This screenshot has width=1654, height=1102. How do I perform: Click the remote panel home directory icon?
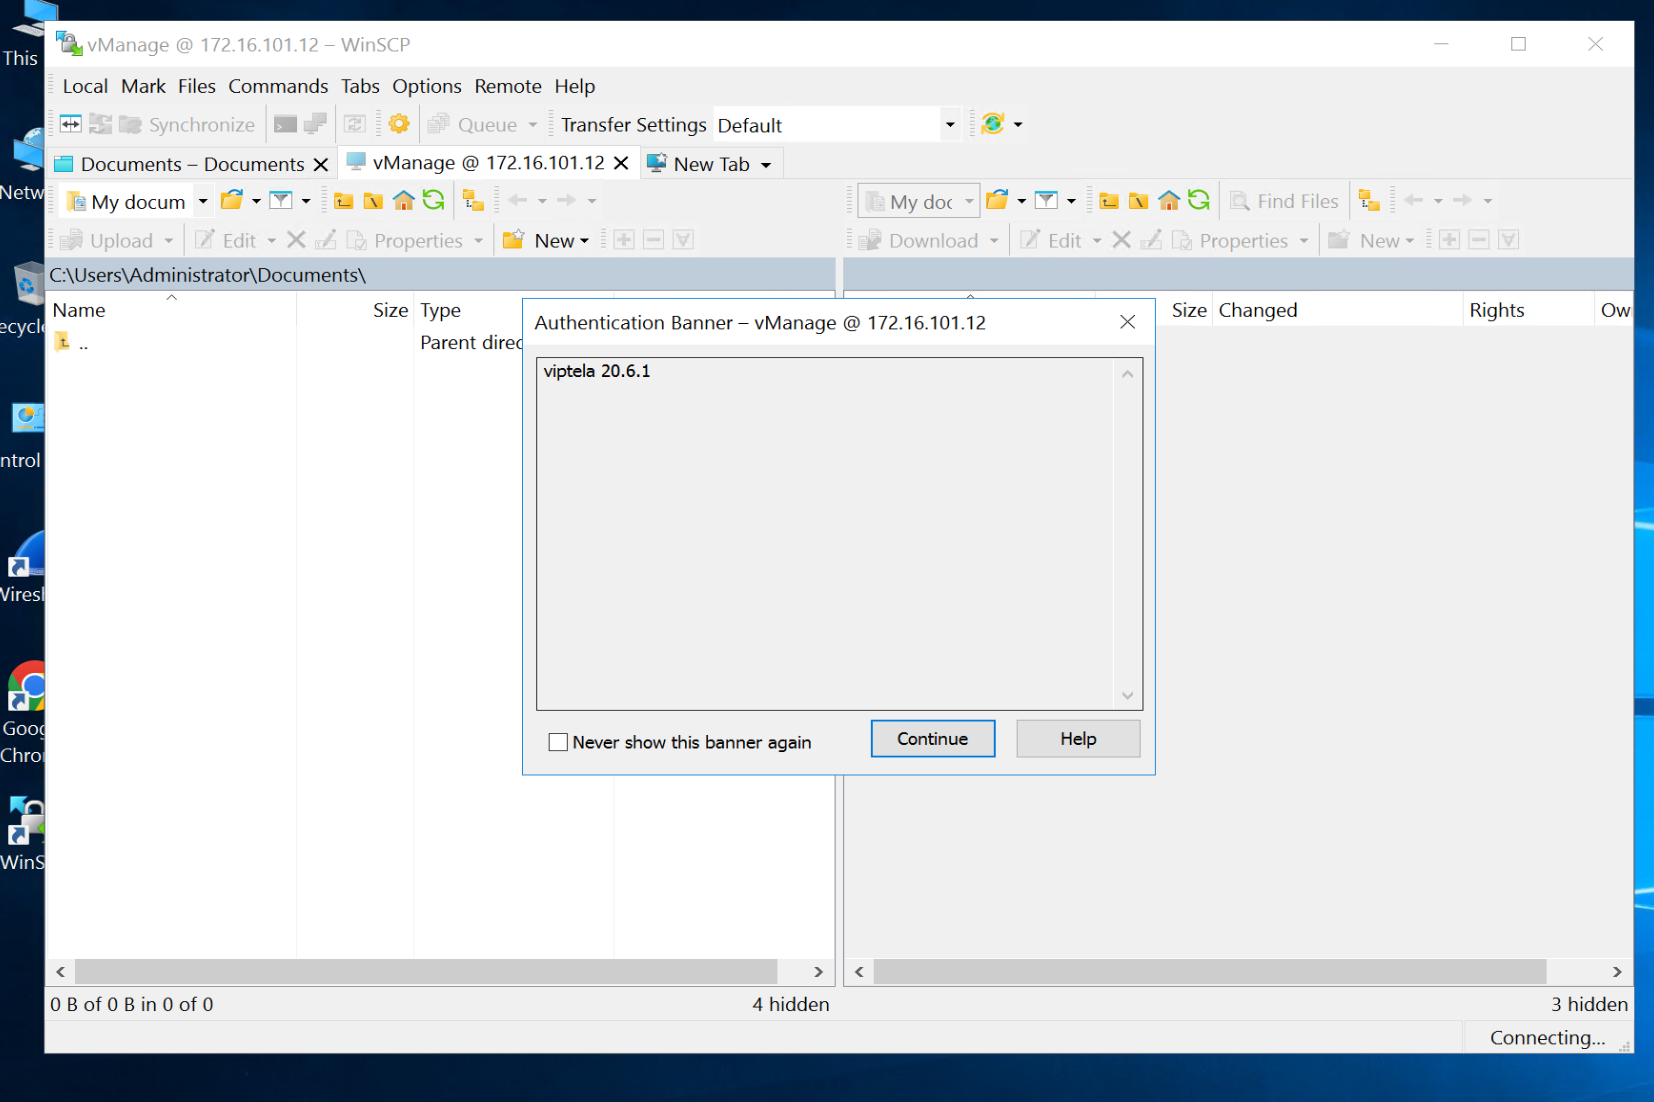pos(1168,201)
